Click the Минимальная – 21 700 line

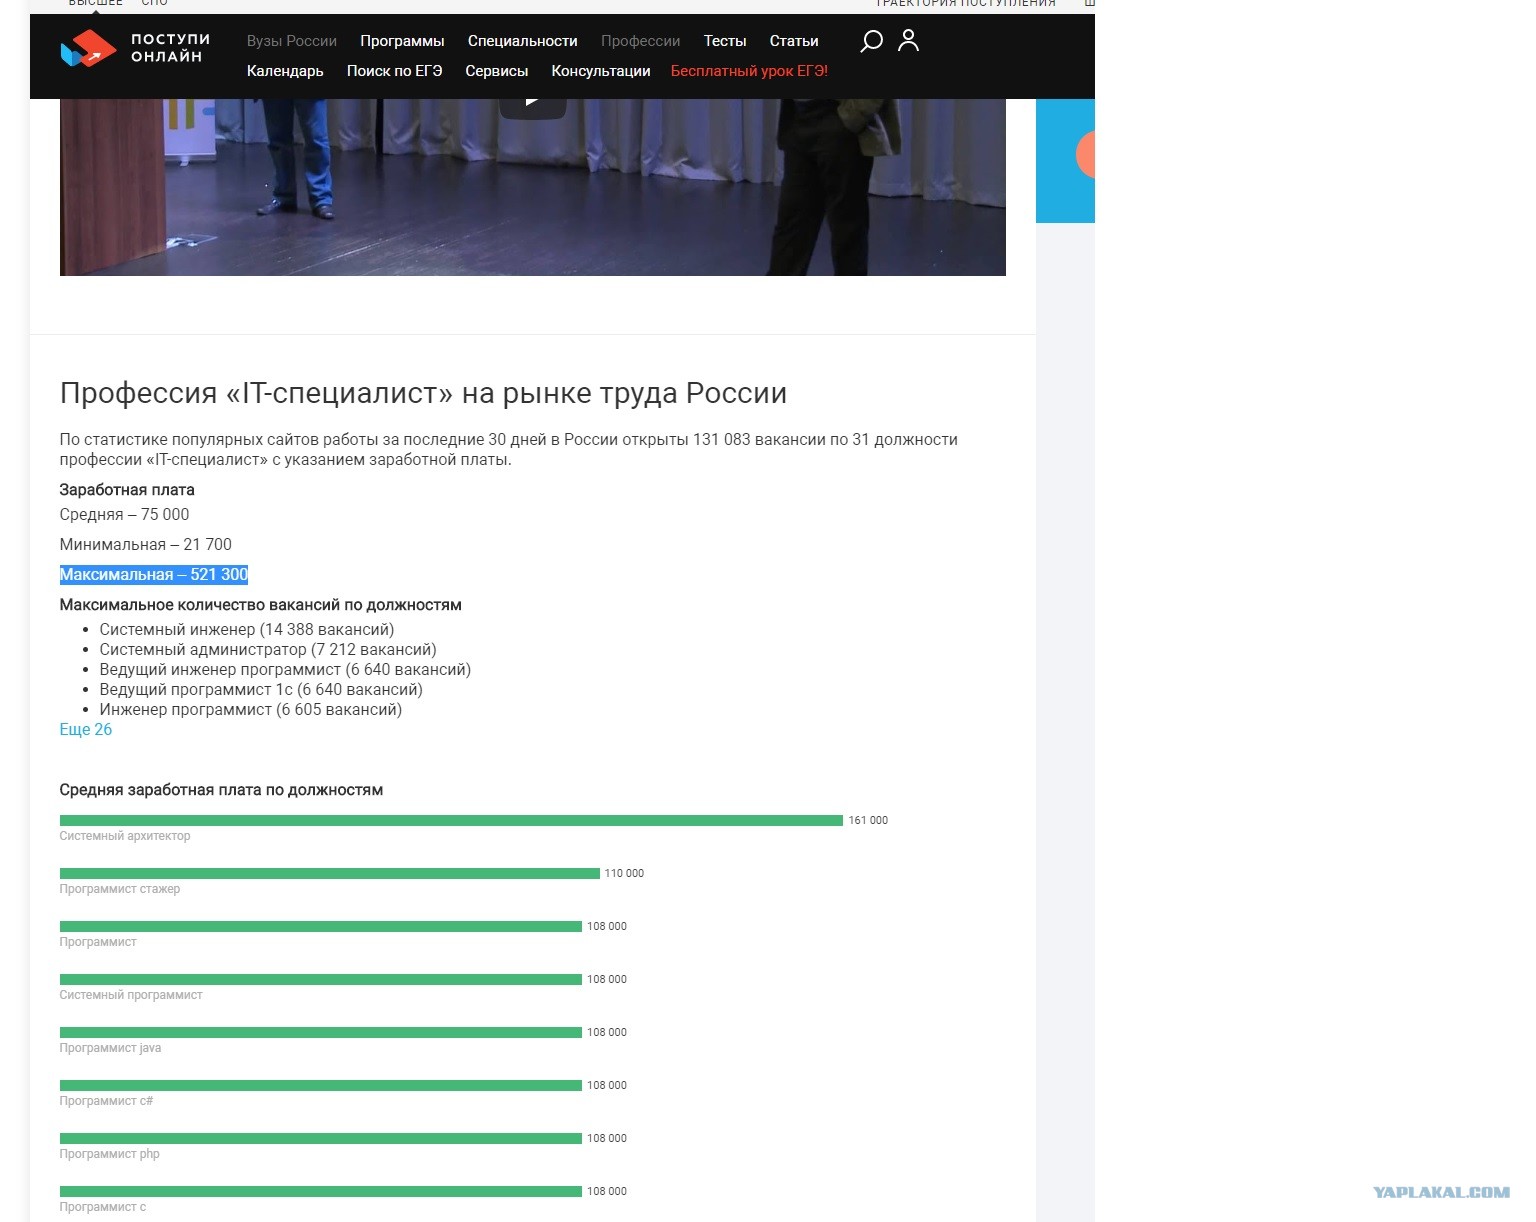pos(146,545)
